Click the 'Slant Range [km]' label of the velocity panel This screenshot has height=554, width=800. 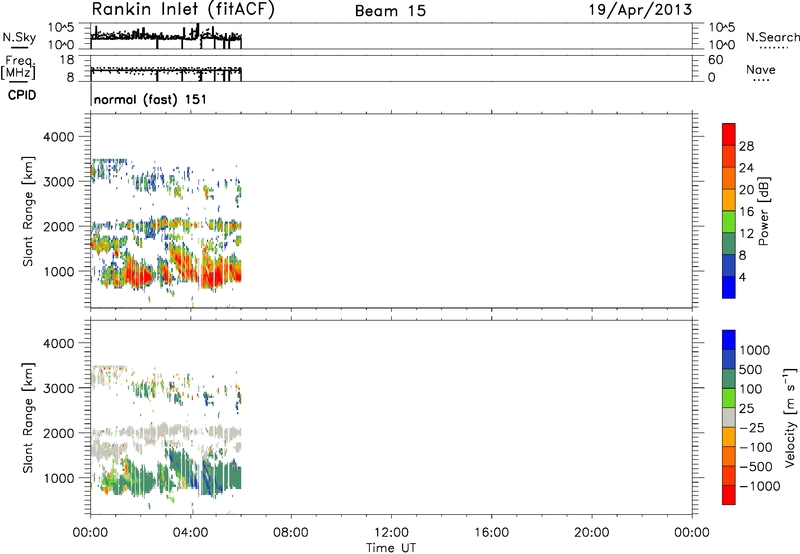click(x=28, y=418)
